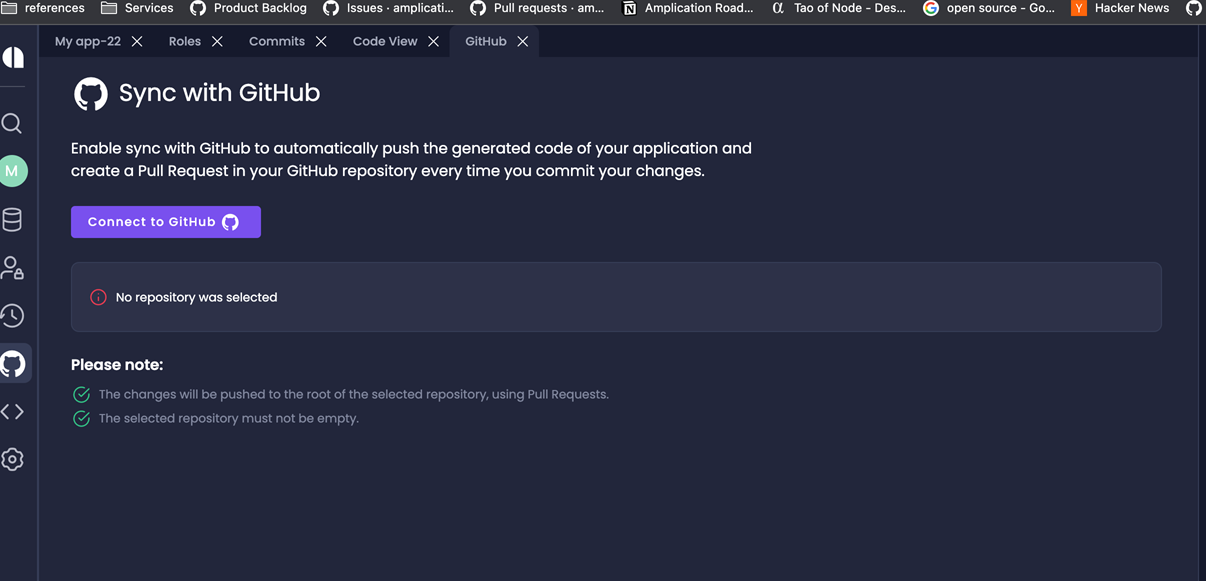Select the My app-22 tab
The height and width of the screenshot is (581, 1206).
coord(85,41)
